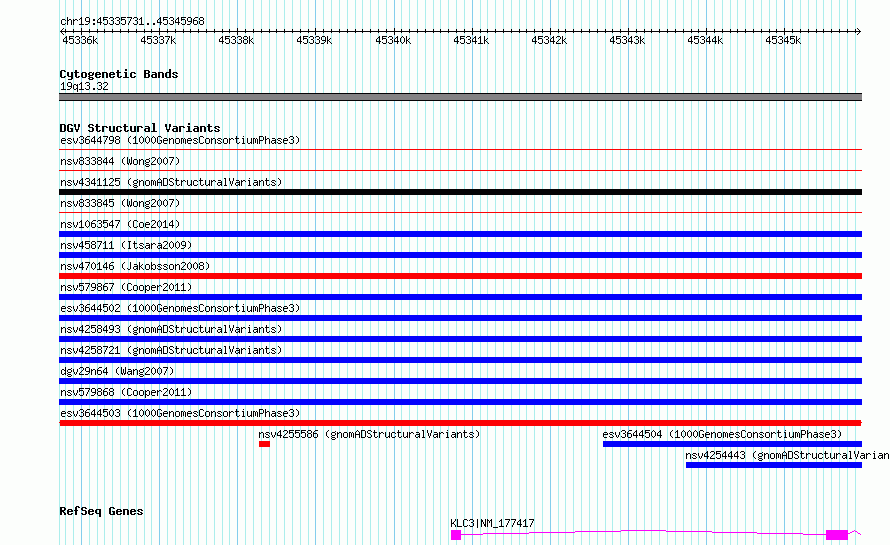Open variant nsv4258493 (gnomADStructuralVariants) label
Viewport: 890px width, 545px height.
tap(171, 329)
